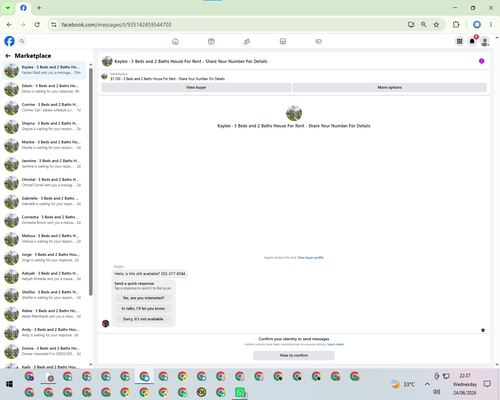Open the Facebook search magnifier
Screen dimensions: 500x400
click(22, 41)
